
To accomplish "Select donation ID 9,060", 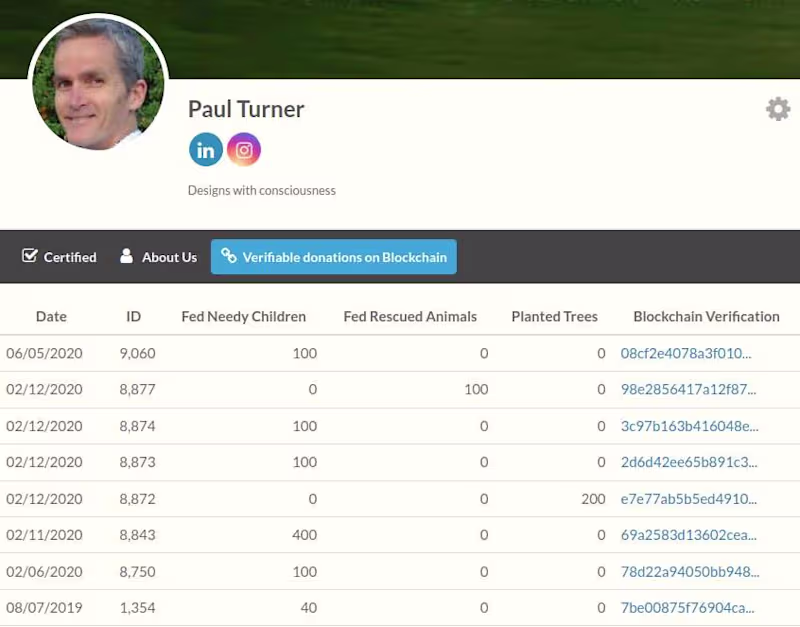I will point(137,353).
